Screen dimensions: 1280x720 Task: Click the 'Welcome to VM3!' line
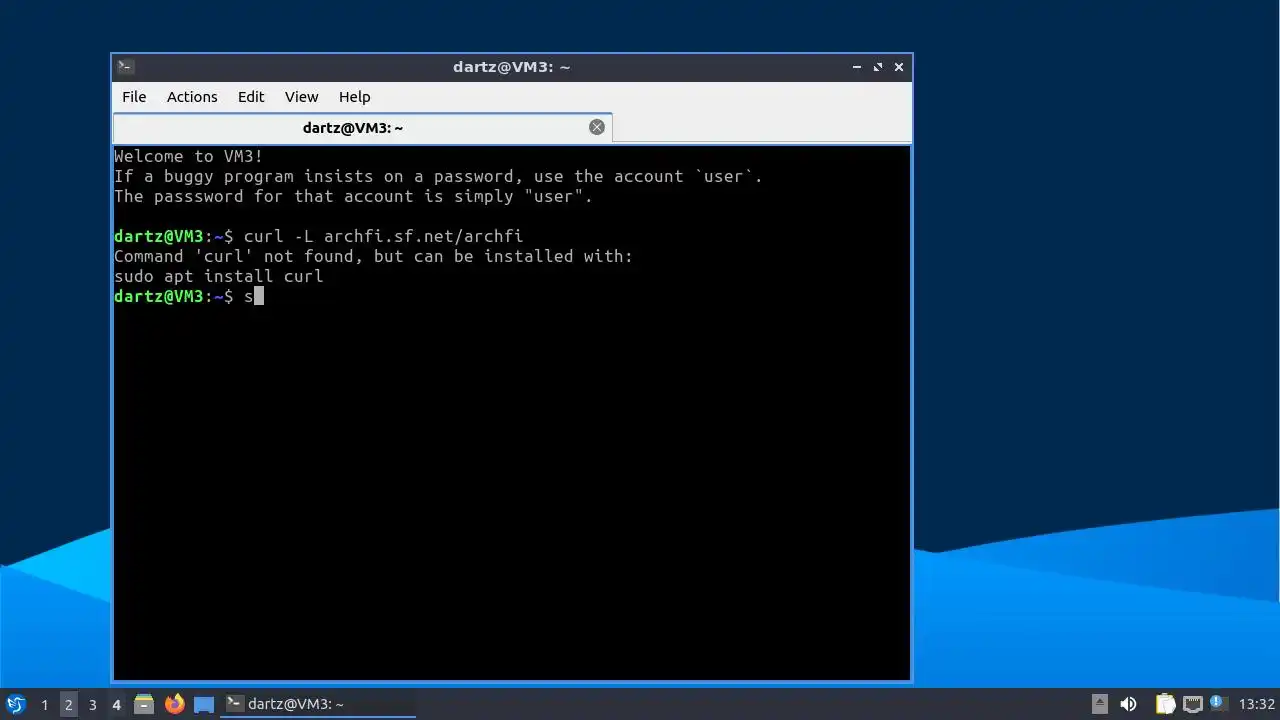click(189, 156)
